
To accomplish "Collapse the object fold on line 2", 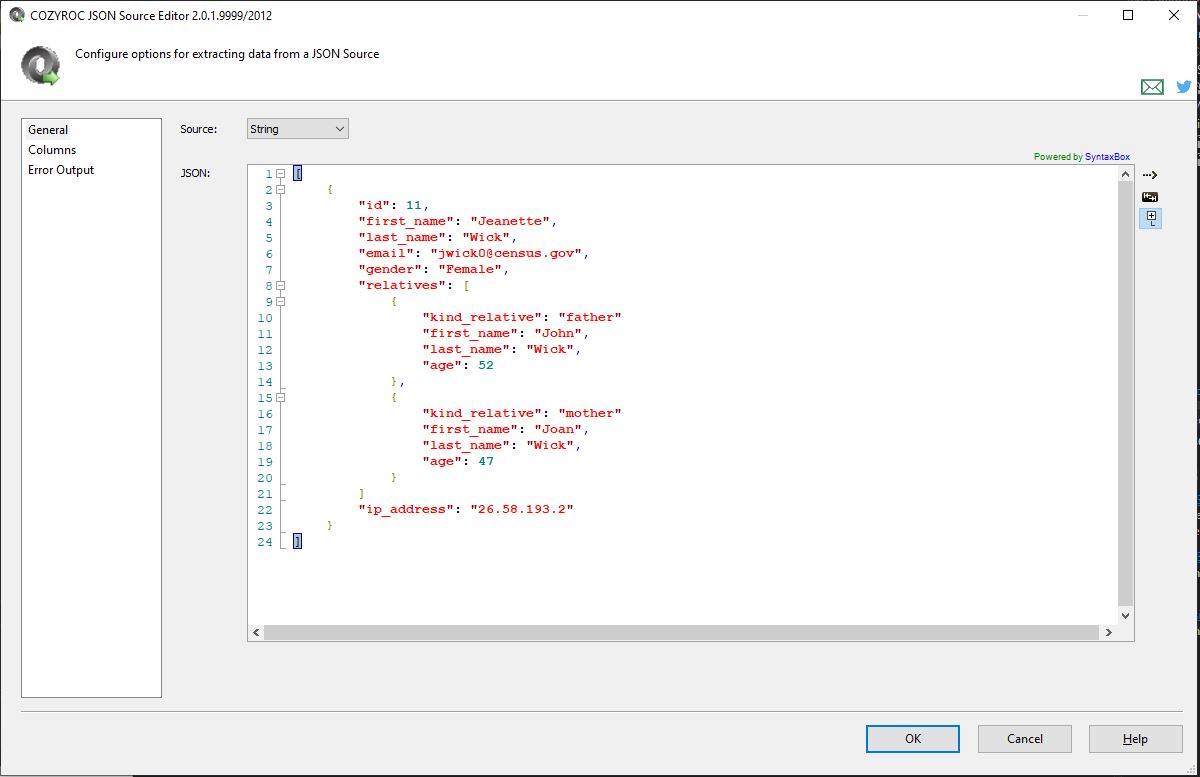I will click(281, 190).
